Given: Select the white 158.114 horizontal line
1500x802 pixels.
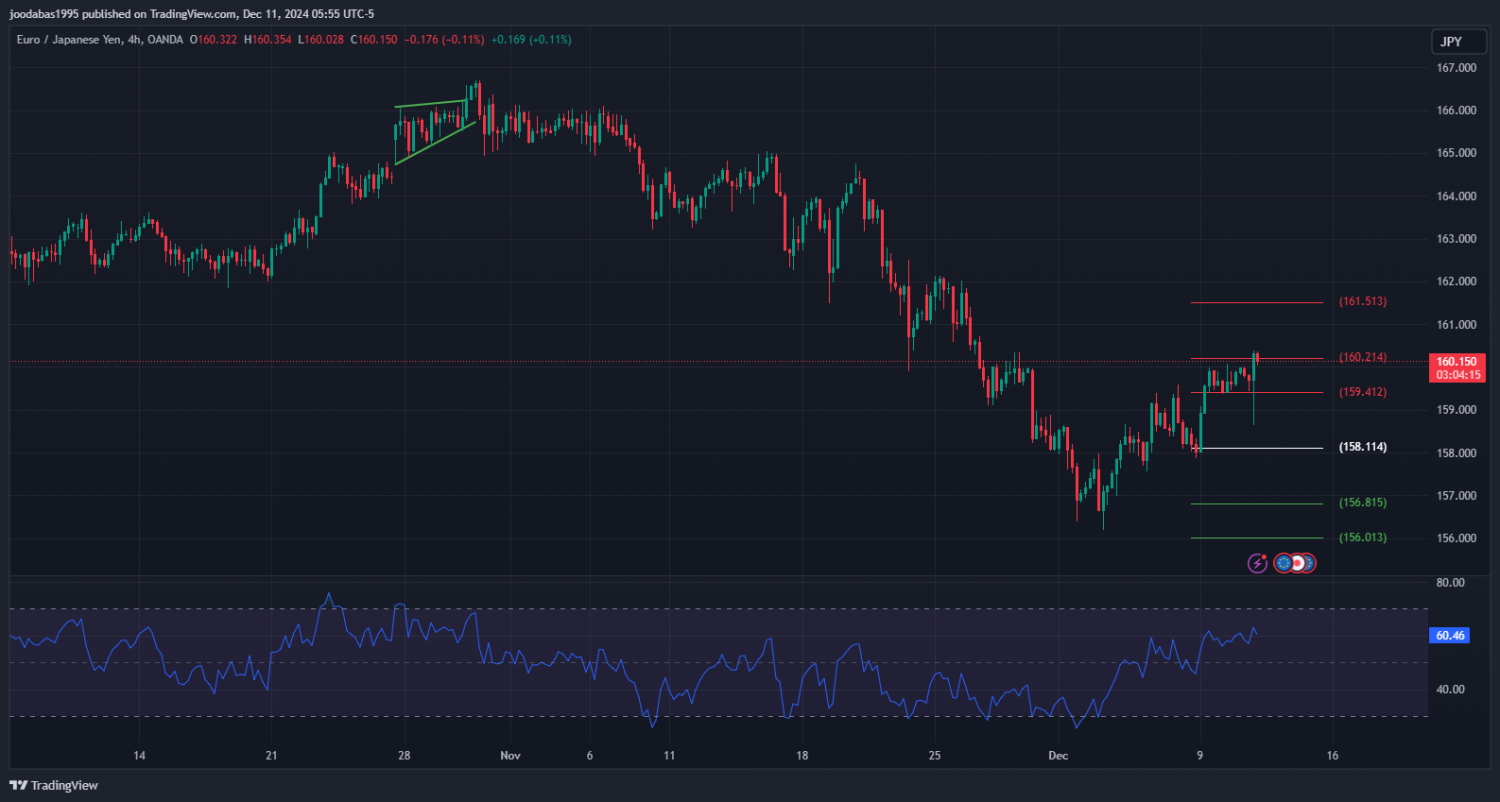Looking at the screenshot, I should (1260, 448).
